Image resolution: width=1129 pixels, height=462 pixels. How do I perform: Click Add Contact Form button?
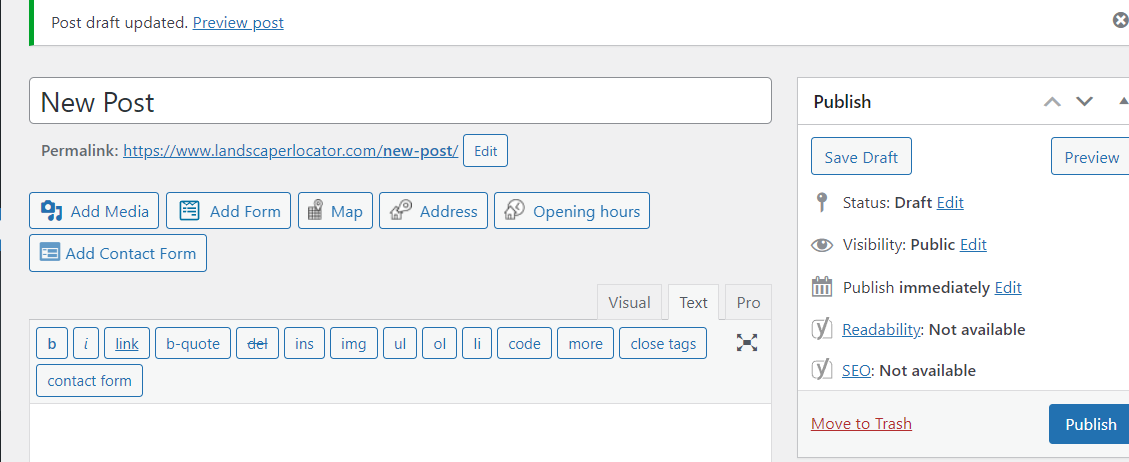118,253
